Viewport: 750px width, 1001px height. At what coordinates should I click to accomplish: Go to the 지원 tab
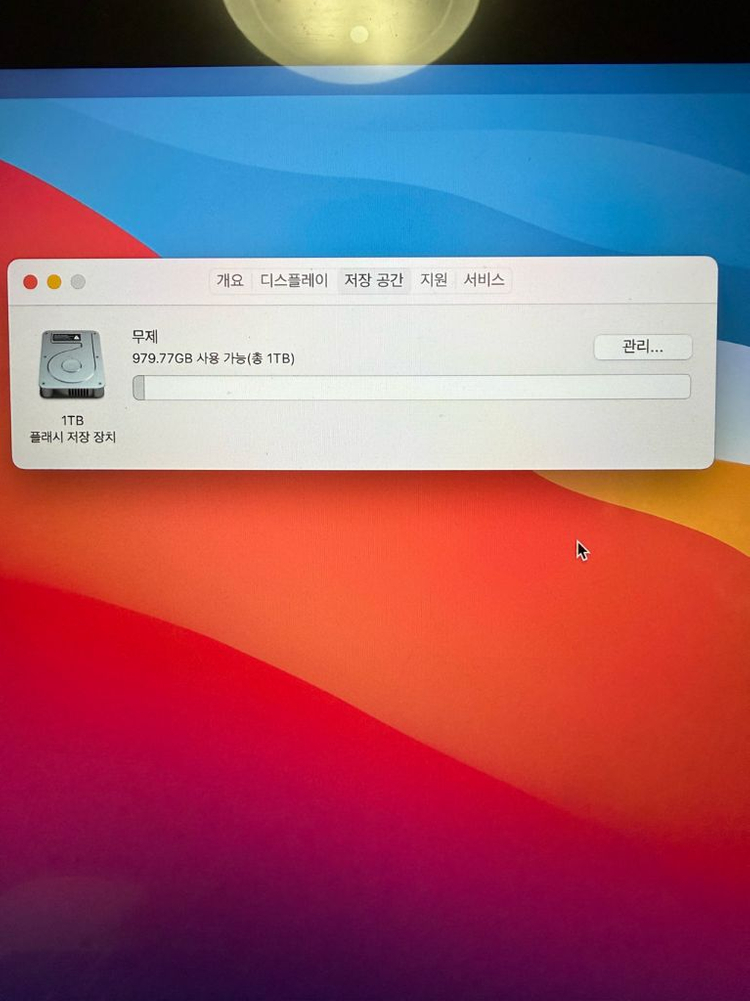point(433,280)
